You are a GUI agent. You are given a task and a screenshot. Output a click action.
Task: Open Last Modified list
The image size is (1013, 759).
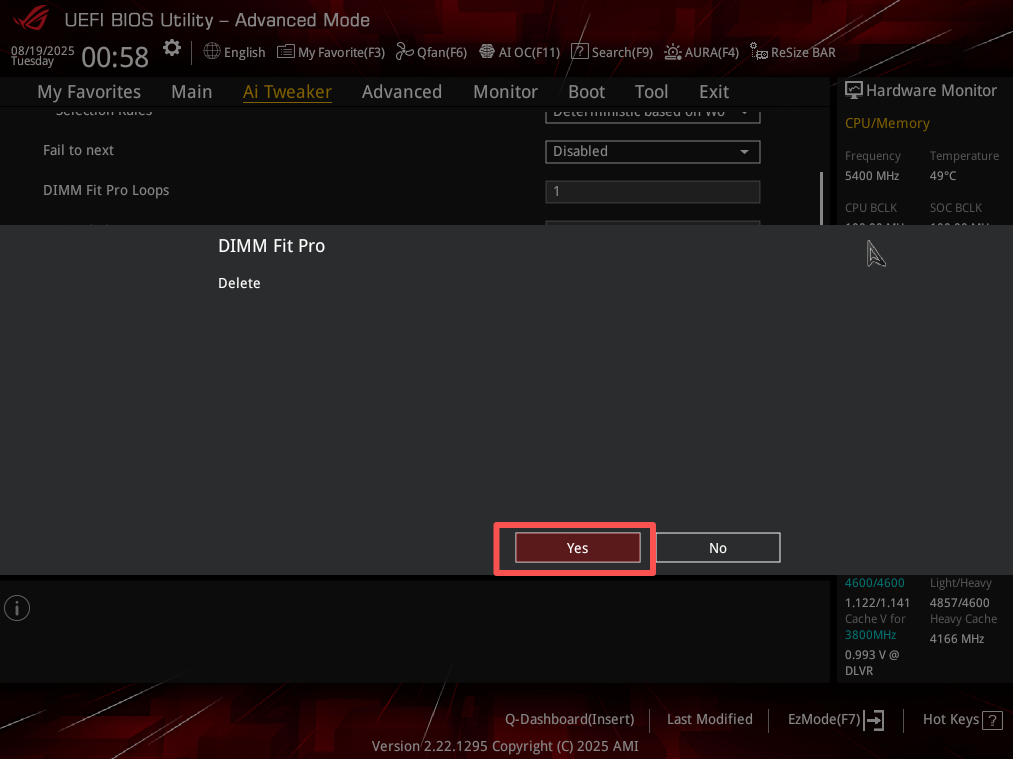(709, 719)
